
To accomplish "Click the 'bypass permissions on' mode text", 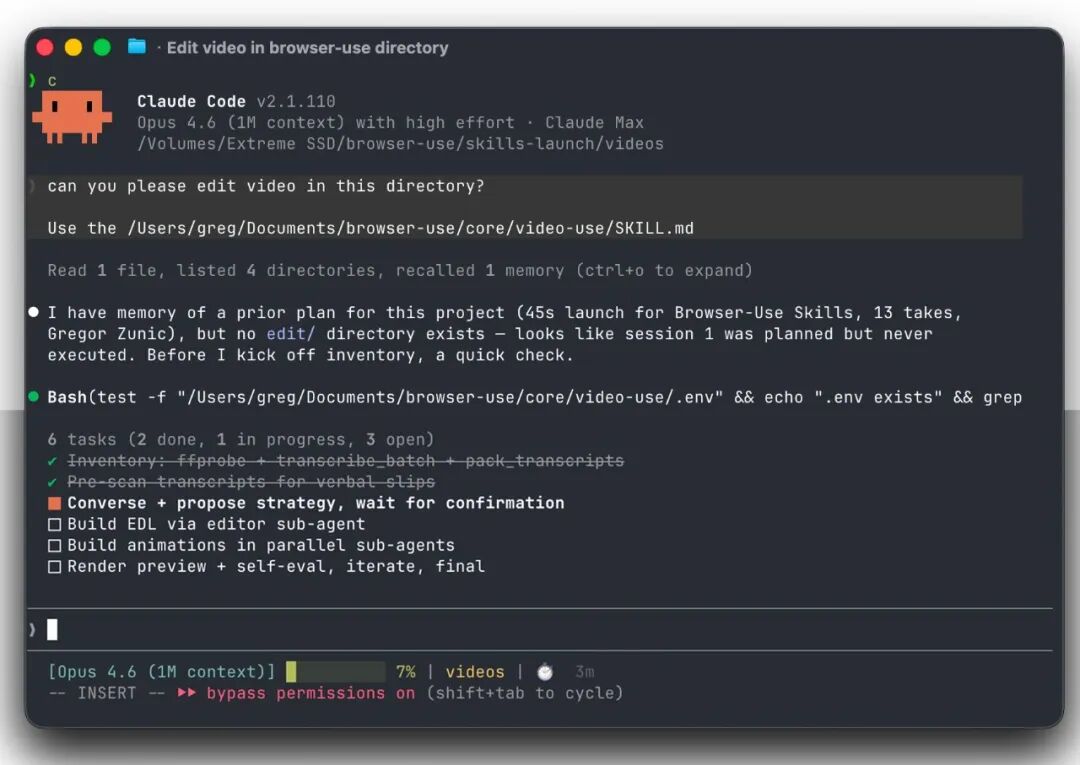I will pos(311,693).
